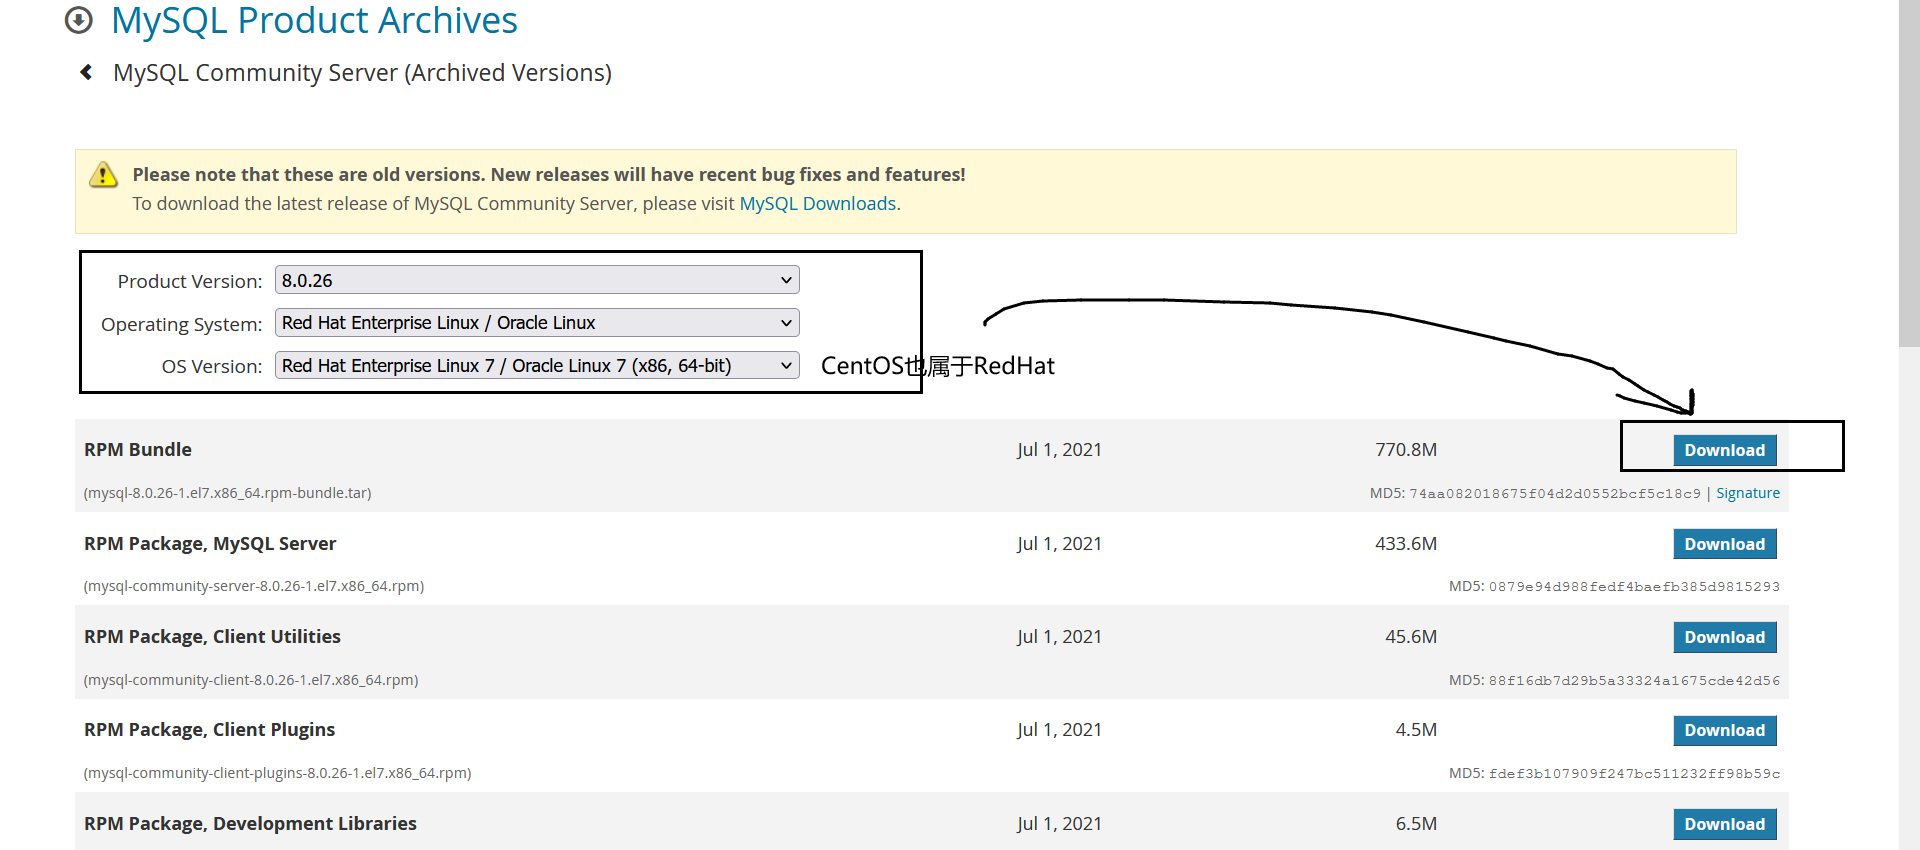Open the Signature link for RPM Bundle
This screenshot has width=1920, height=850.
[x=1748, y=493]
